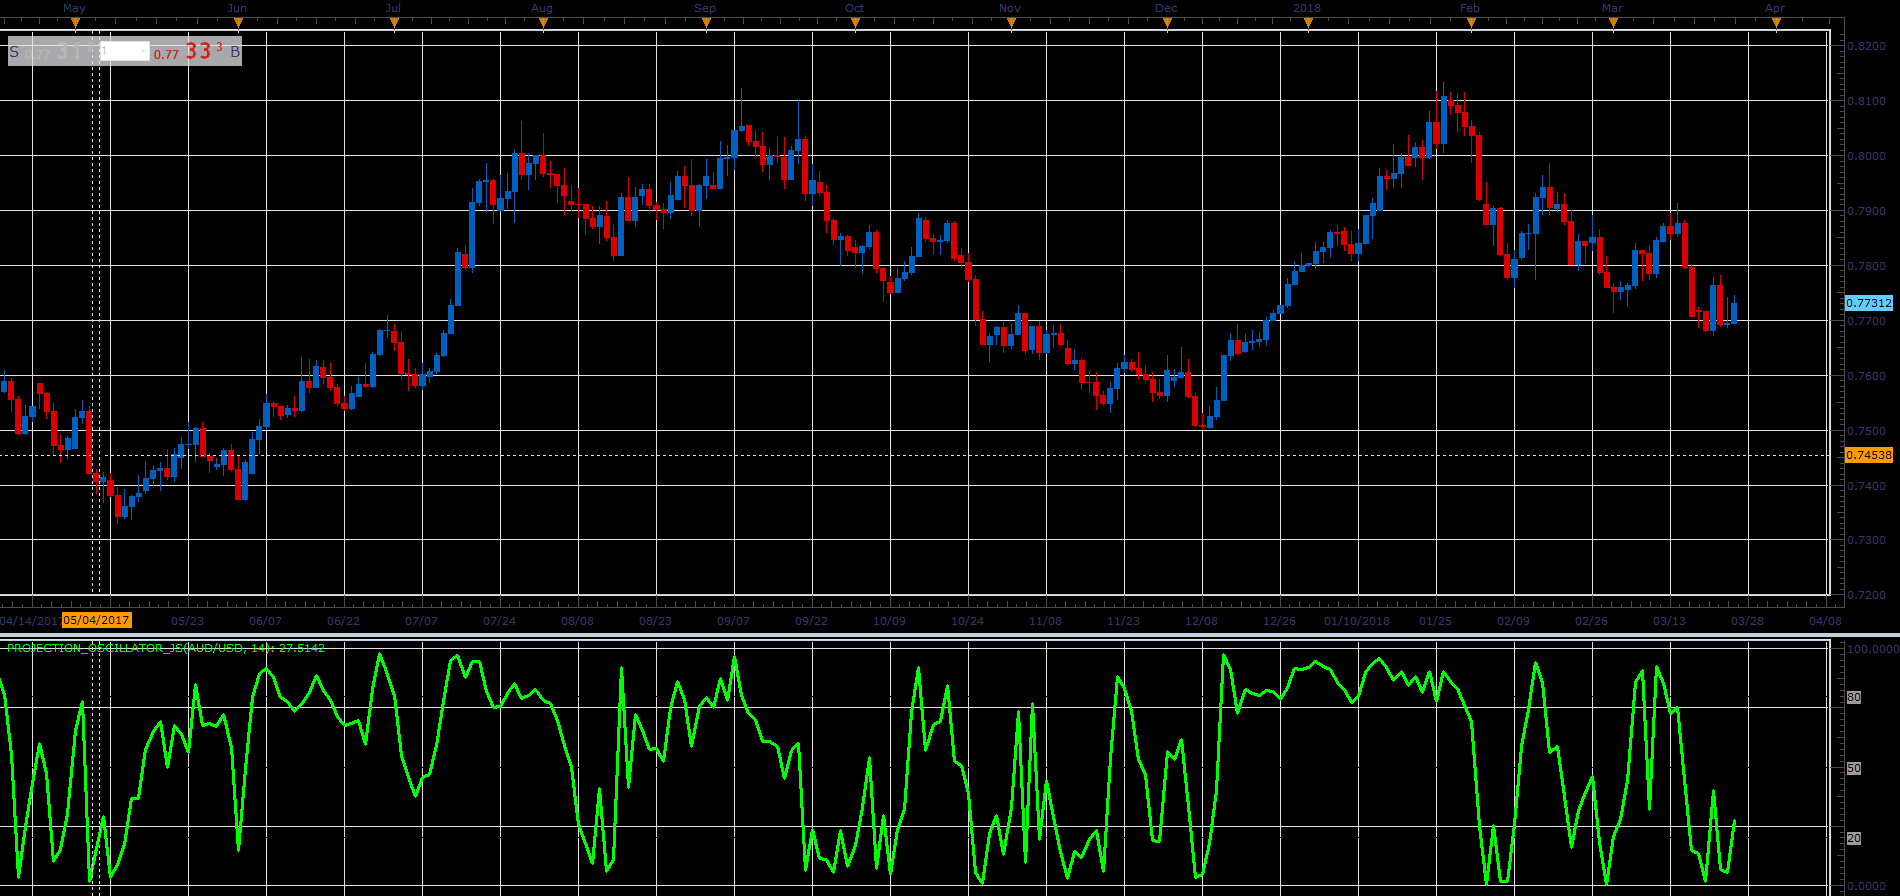Image resolution: width=1900 pixels, height=896 pixels.
Task: Click the 0.7200 price axis label
Action: (x=1866, y=595)
